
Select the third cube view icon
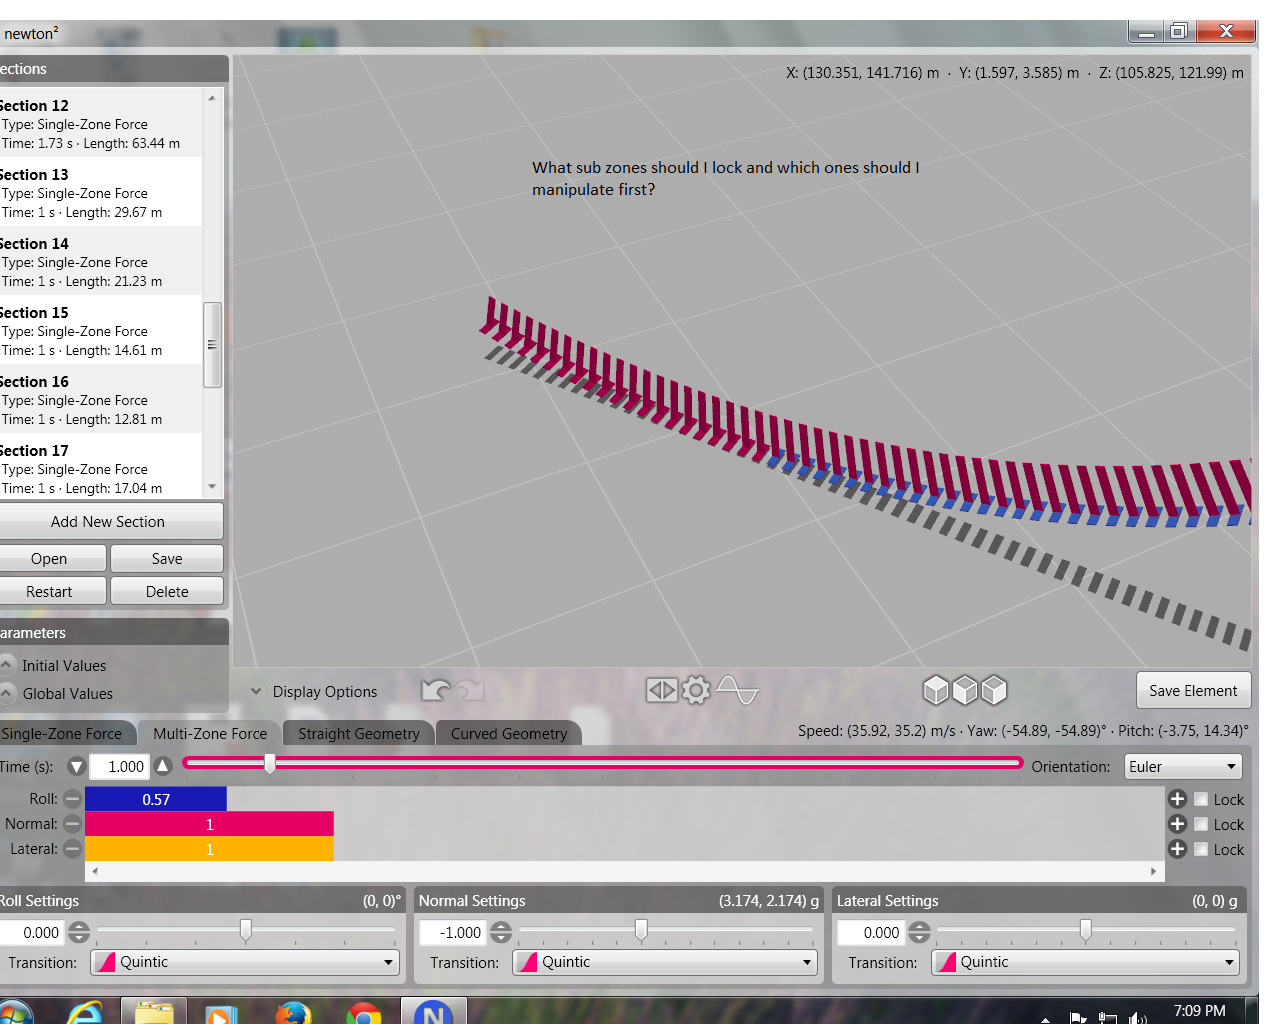coord(994,690)
